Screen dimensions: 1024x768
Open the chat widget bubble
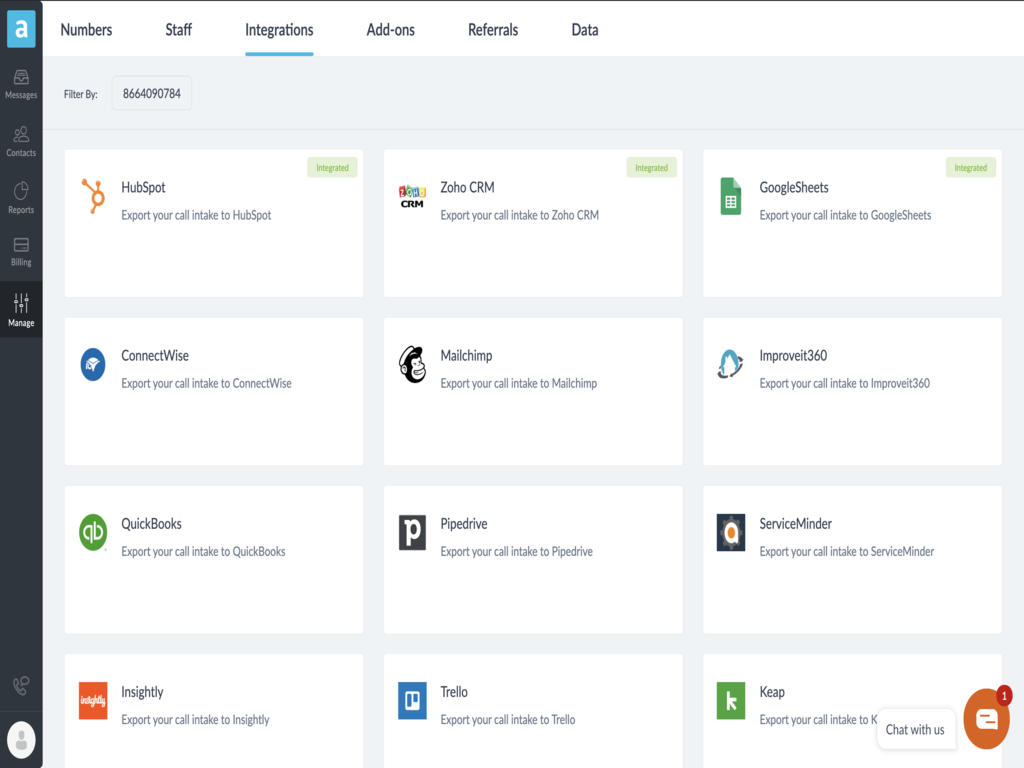[986, 719]
